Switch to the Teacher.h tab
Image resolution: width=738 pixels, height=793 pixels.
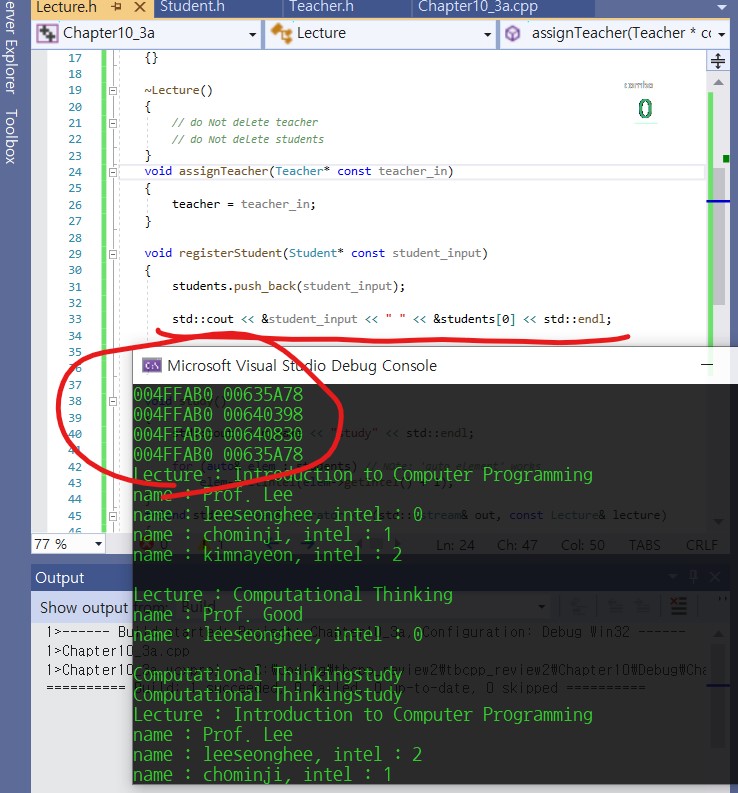tap(322, 7)
